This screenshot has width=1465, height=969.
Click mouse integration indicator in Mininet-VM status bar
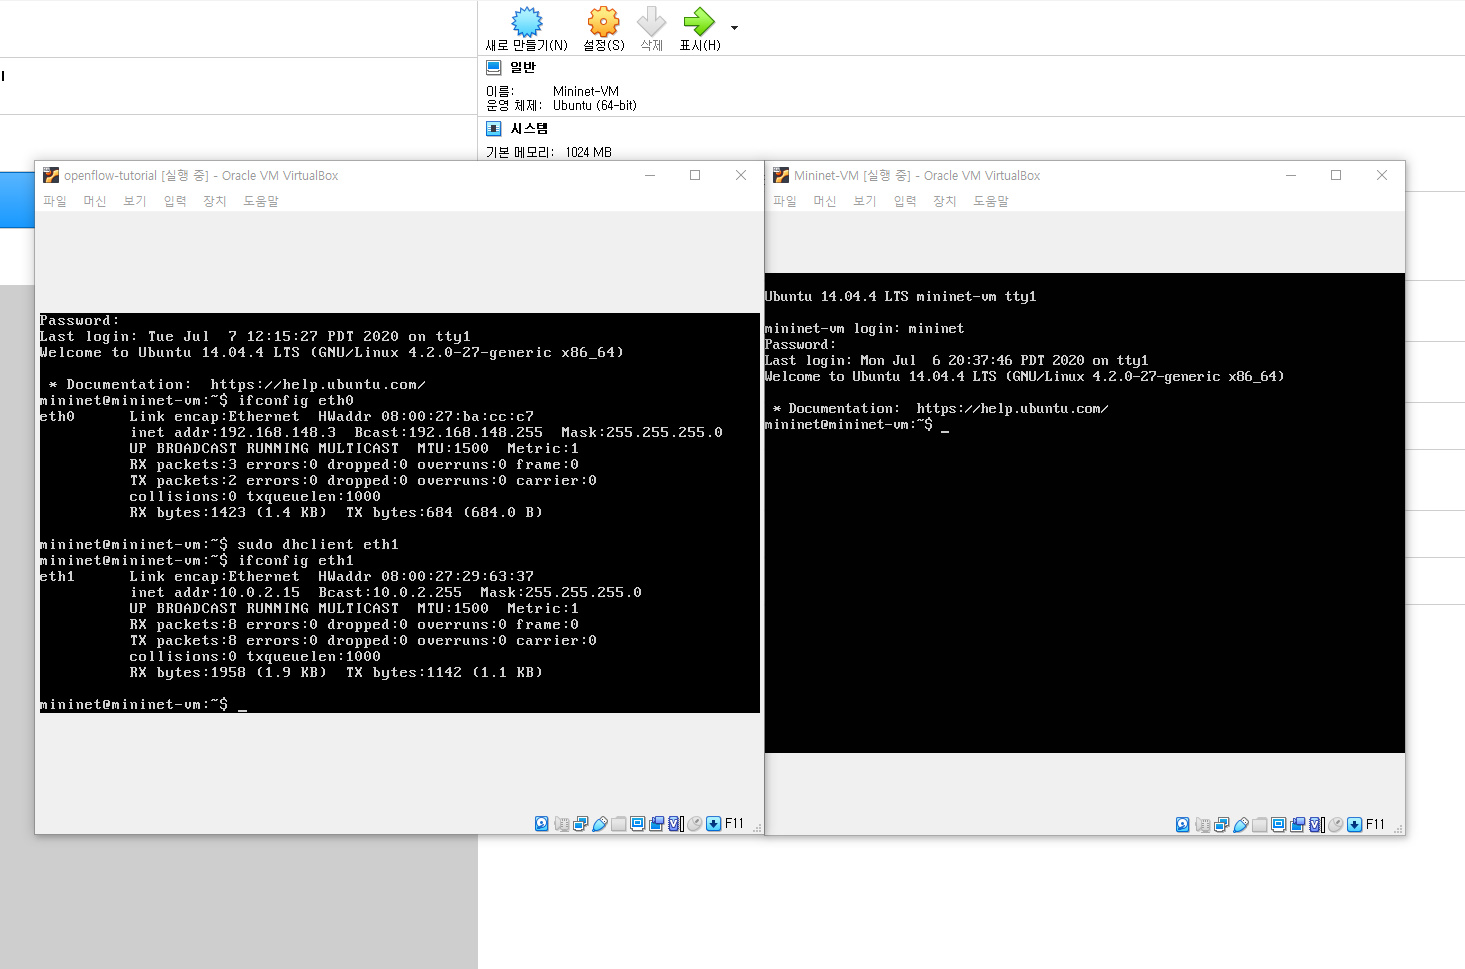[x=1336, y=824]
